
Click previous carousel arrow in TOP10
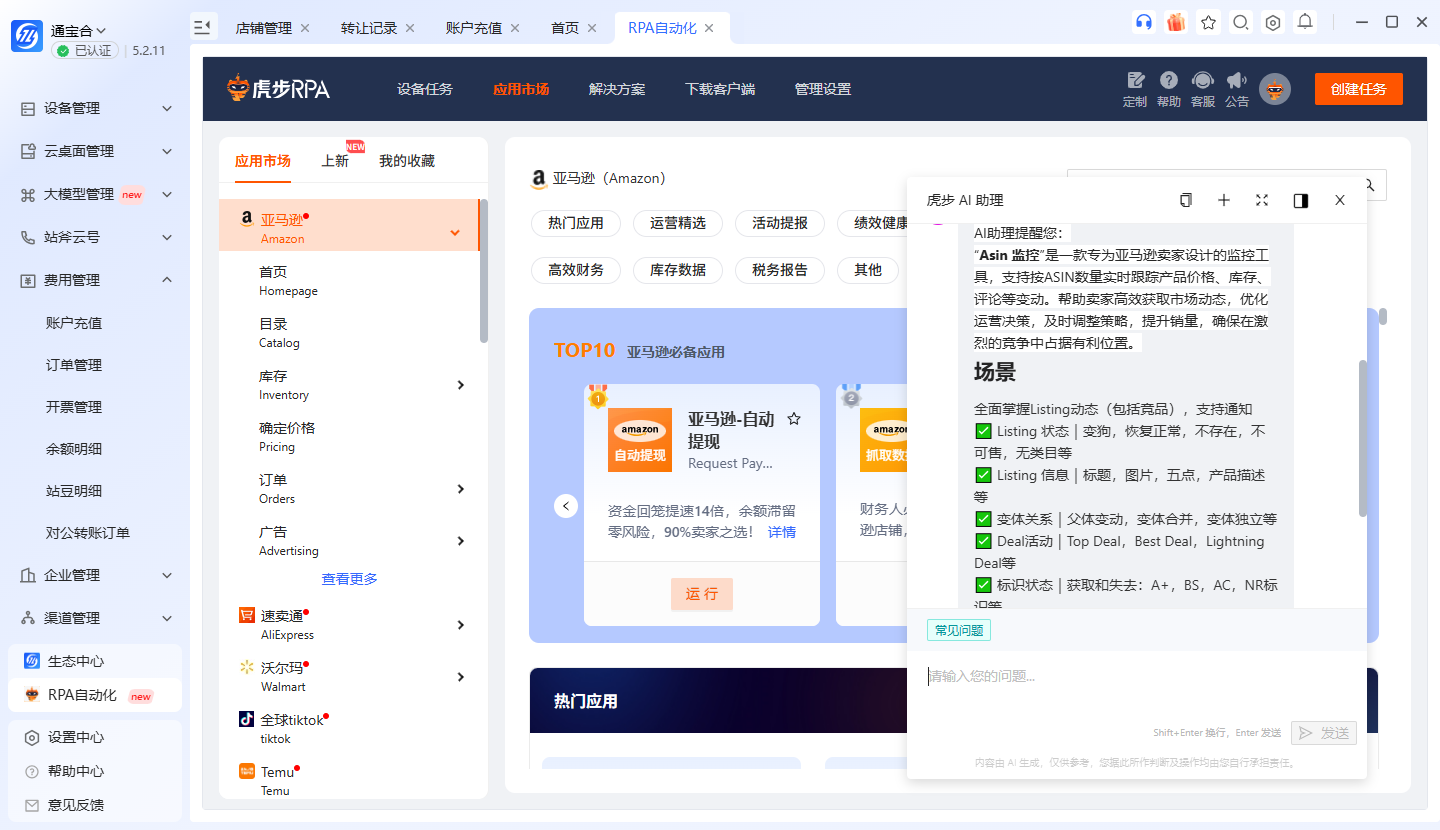point(566,506)
